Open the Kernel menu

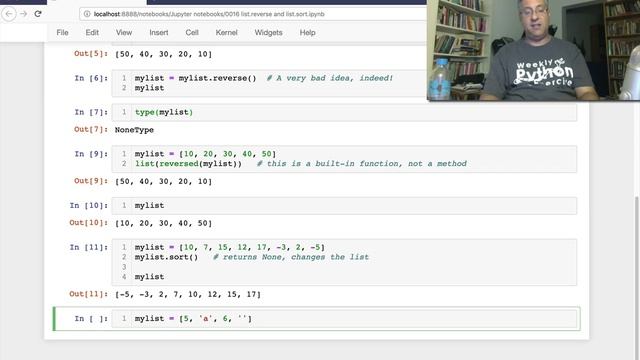(226, 33)
